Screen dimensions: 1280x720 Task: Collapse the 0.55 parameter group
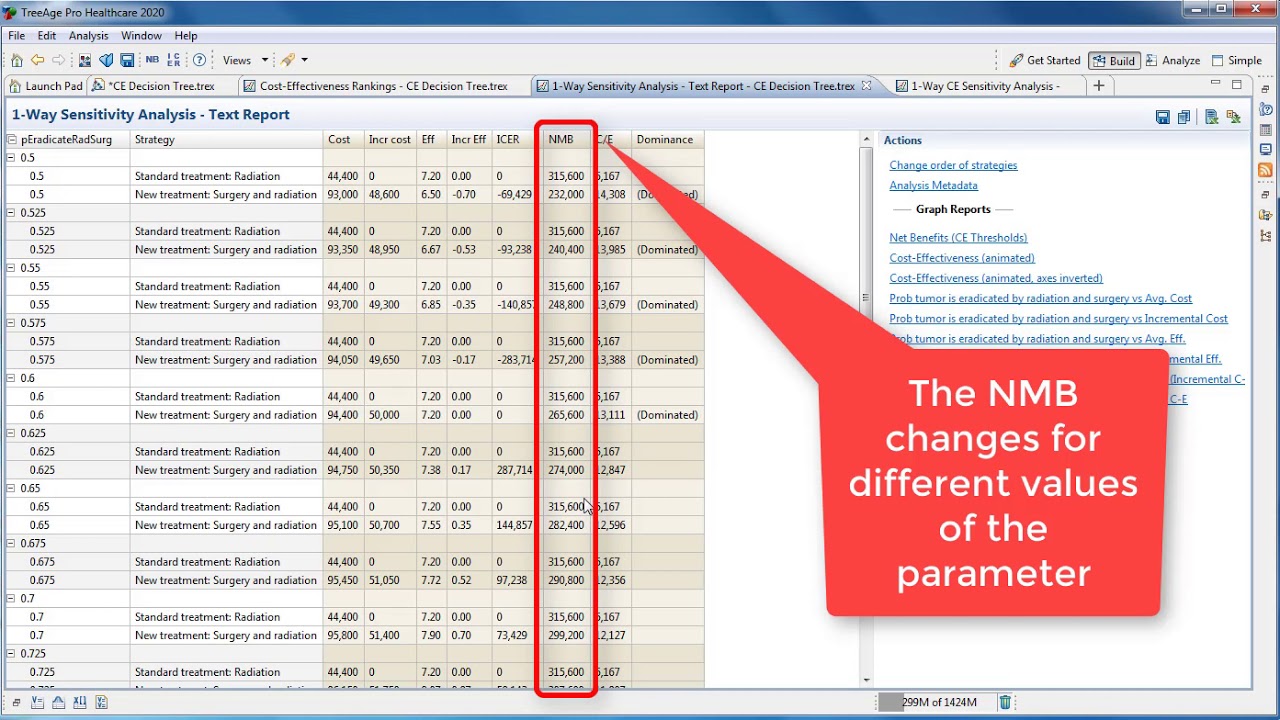pyautogui.click(x=12, y=268)
